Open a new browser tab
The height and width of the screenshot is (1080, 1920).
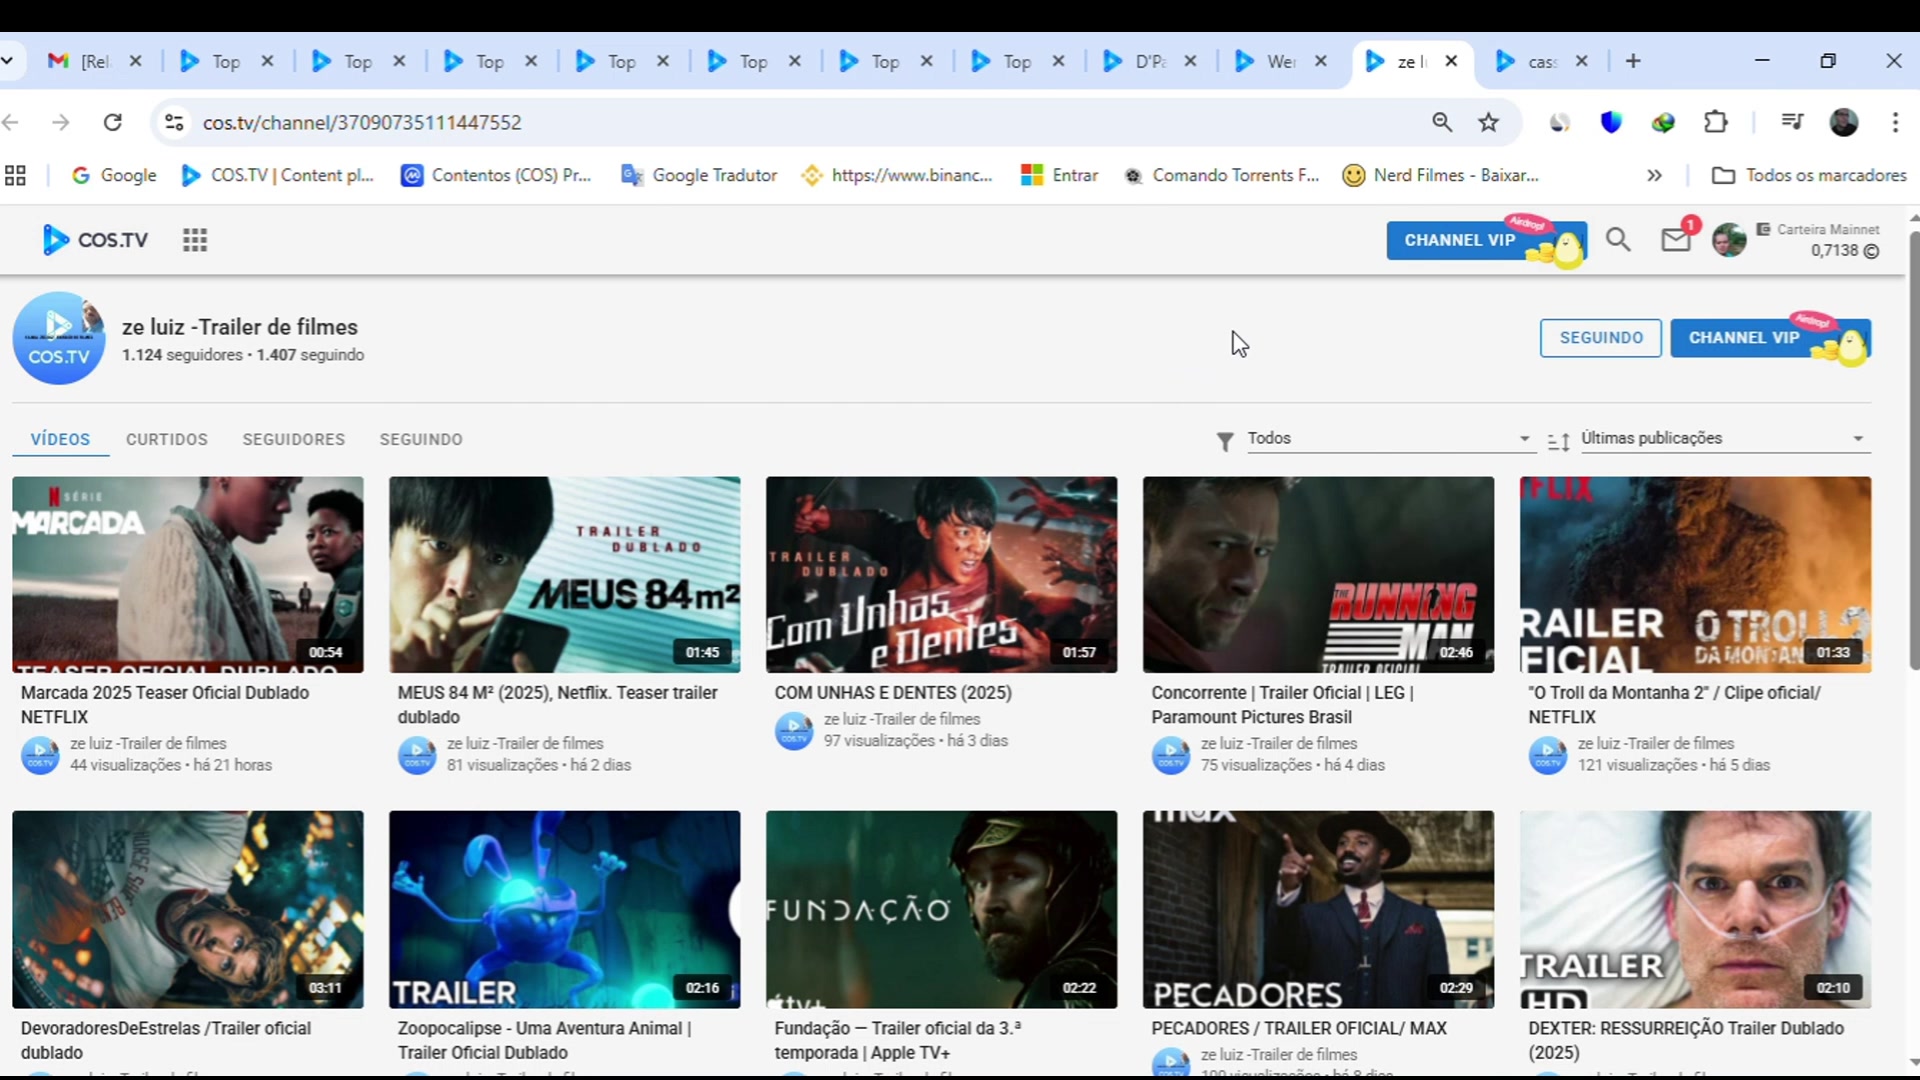pyautogui.click(x=1633, y=61)
